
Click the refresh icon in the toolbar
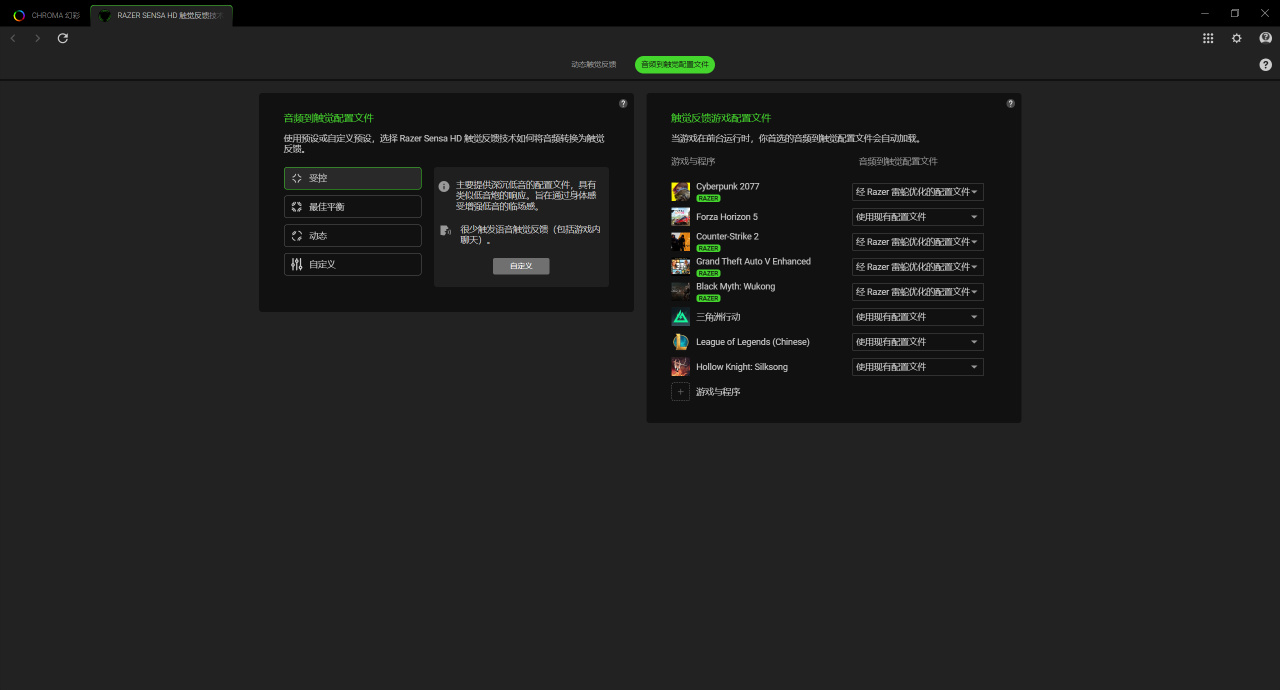(x=63, y=38)
